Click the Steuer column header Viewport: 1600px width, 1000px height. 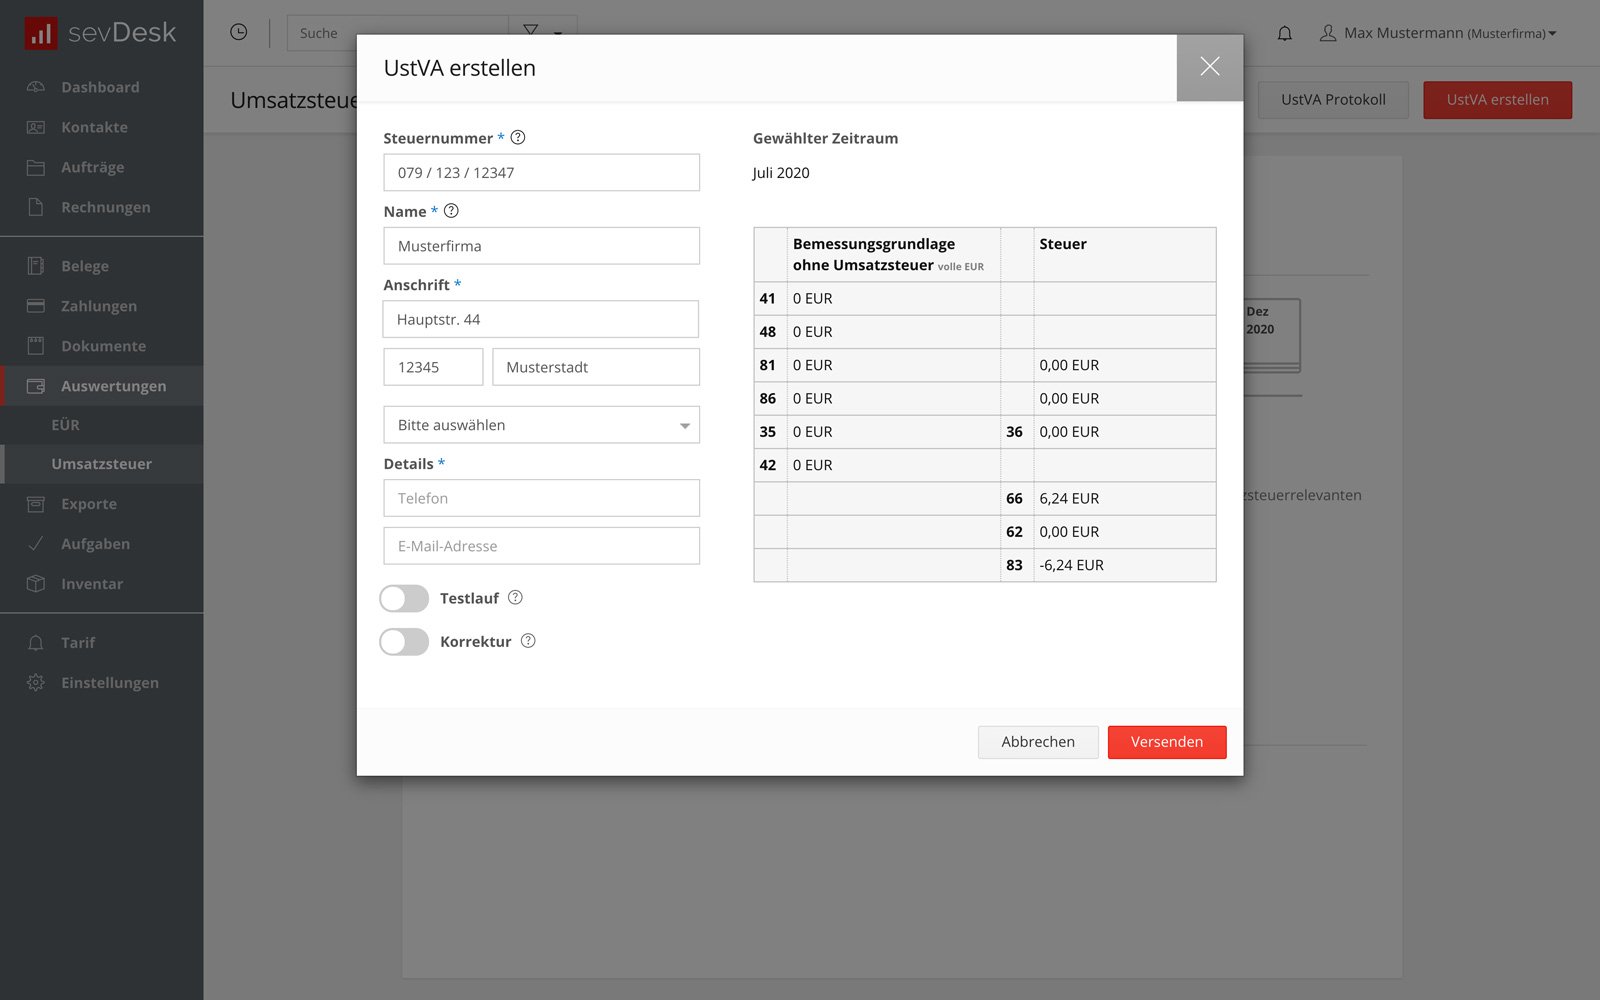click(x=1063, y=244)
